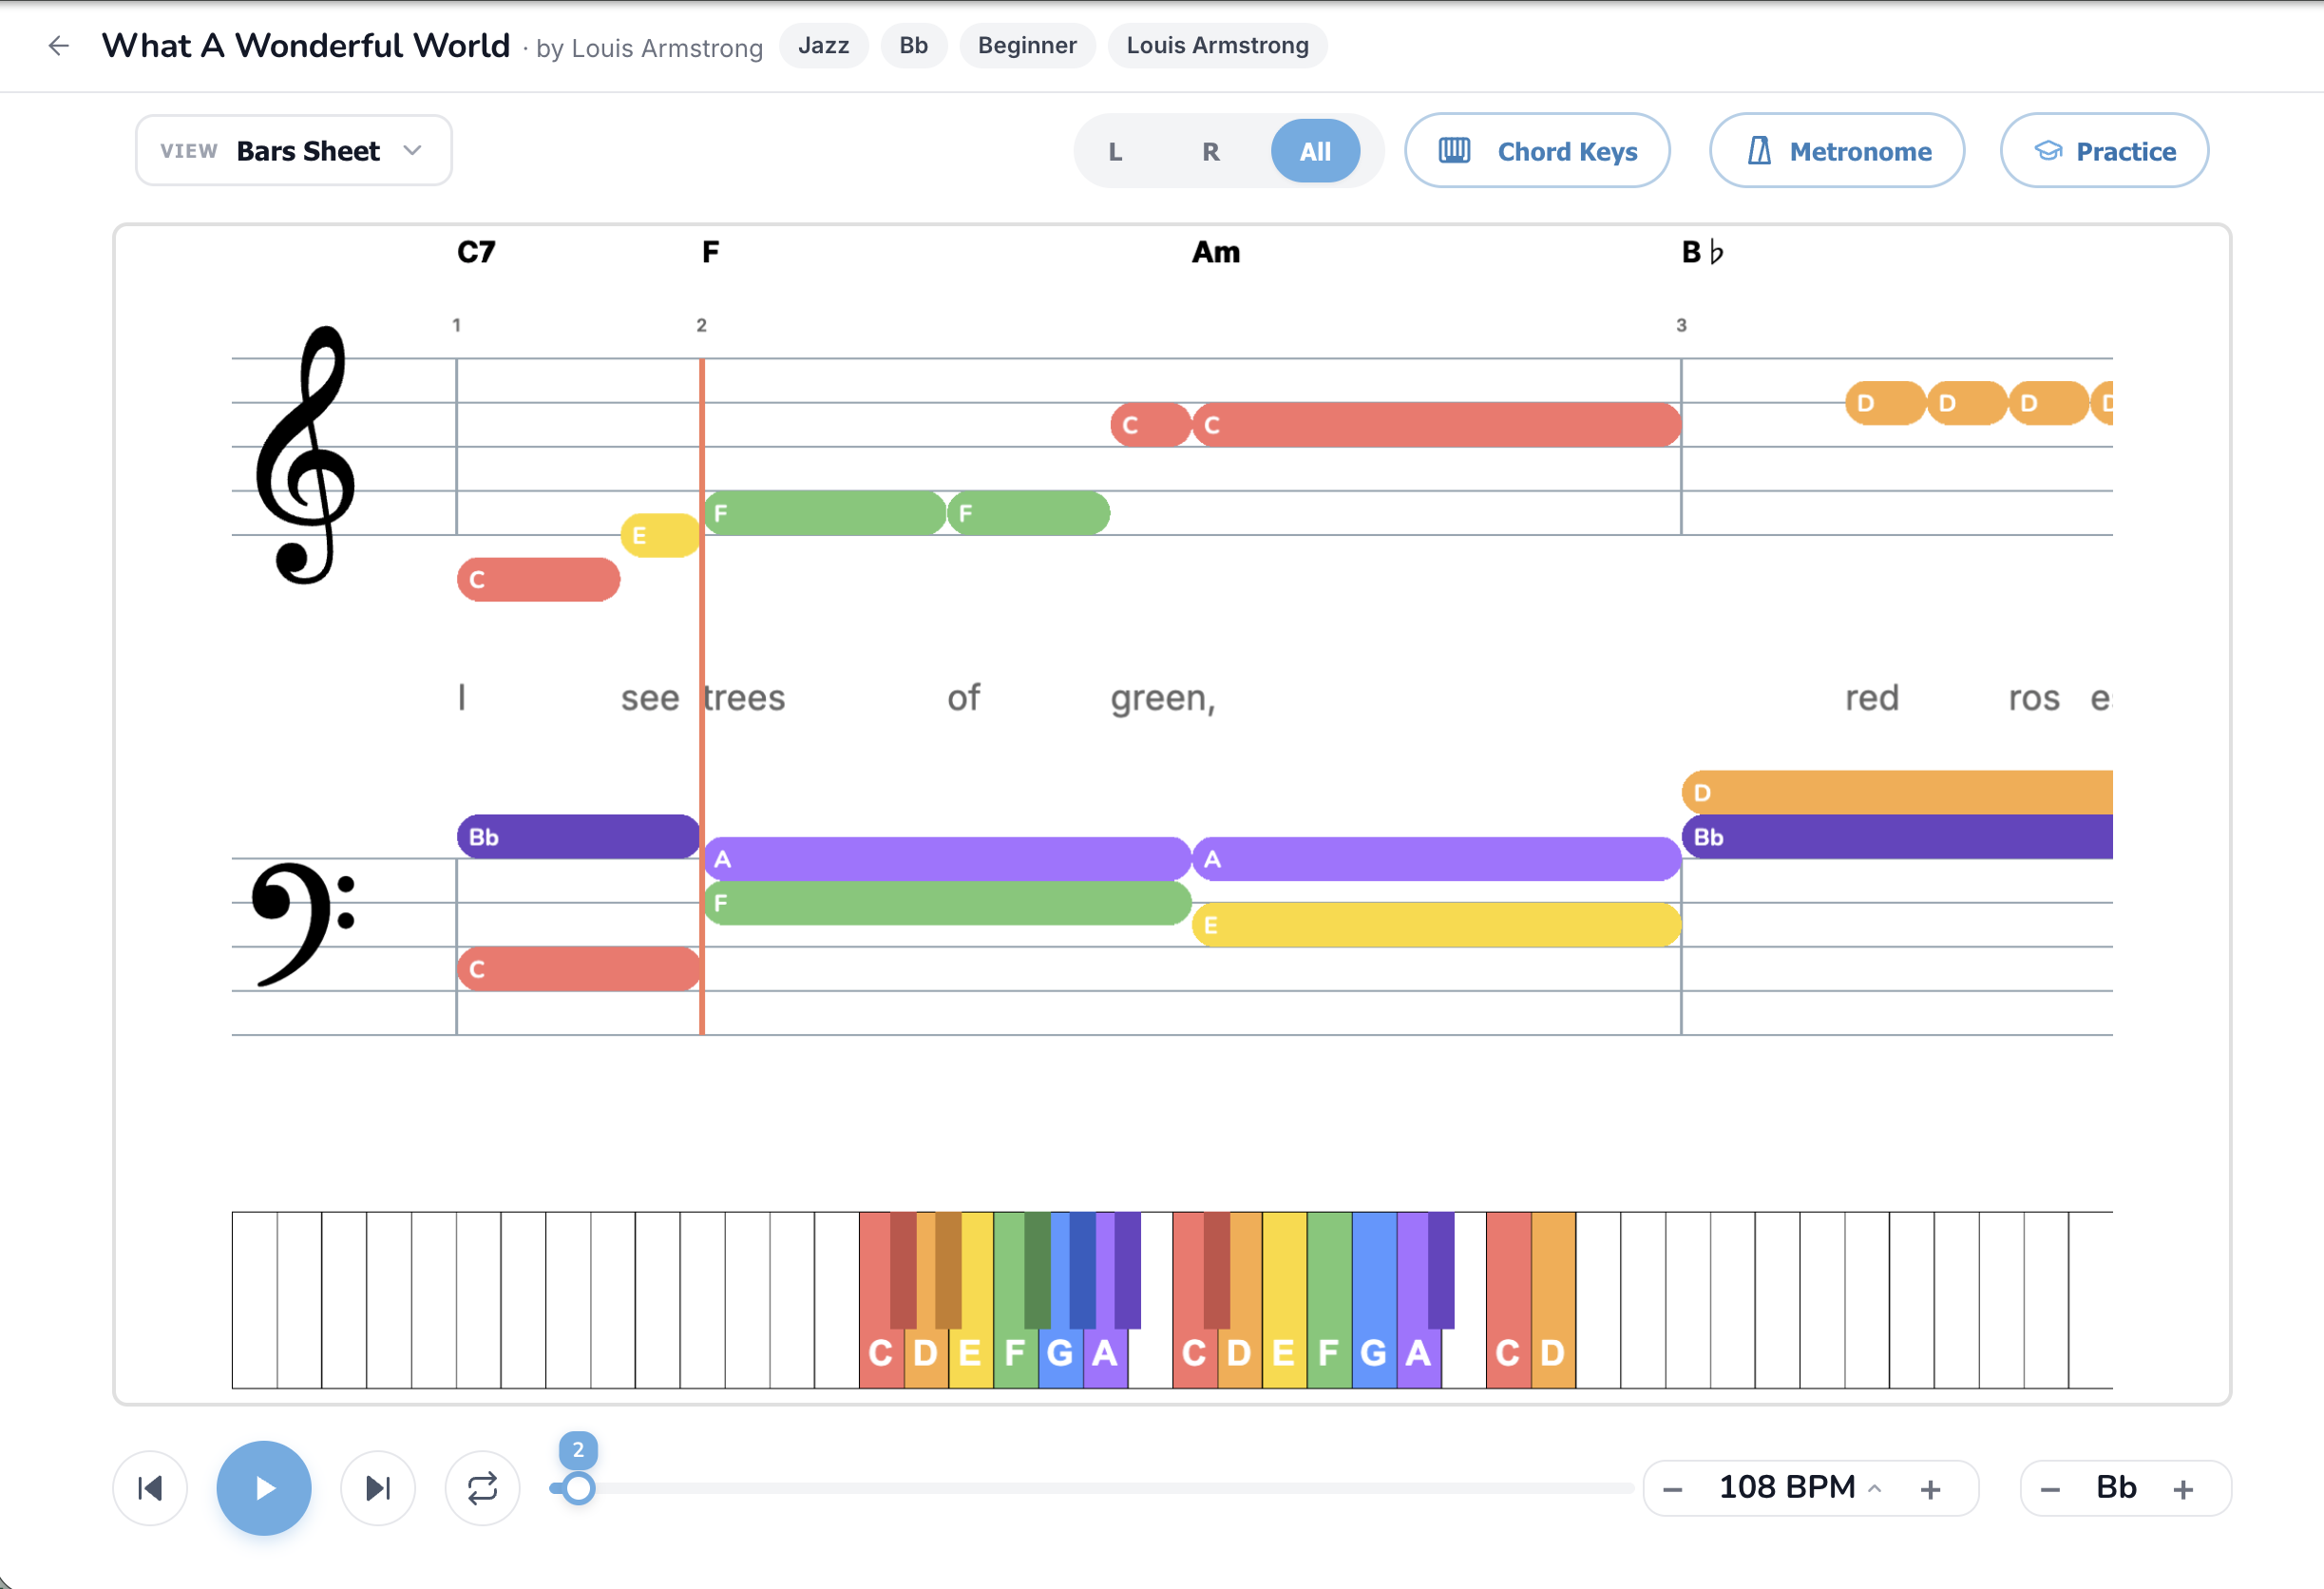Click the lyric word 'red'

pos(1872,698)
